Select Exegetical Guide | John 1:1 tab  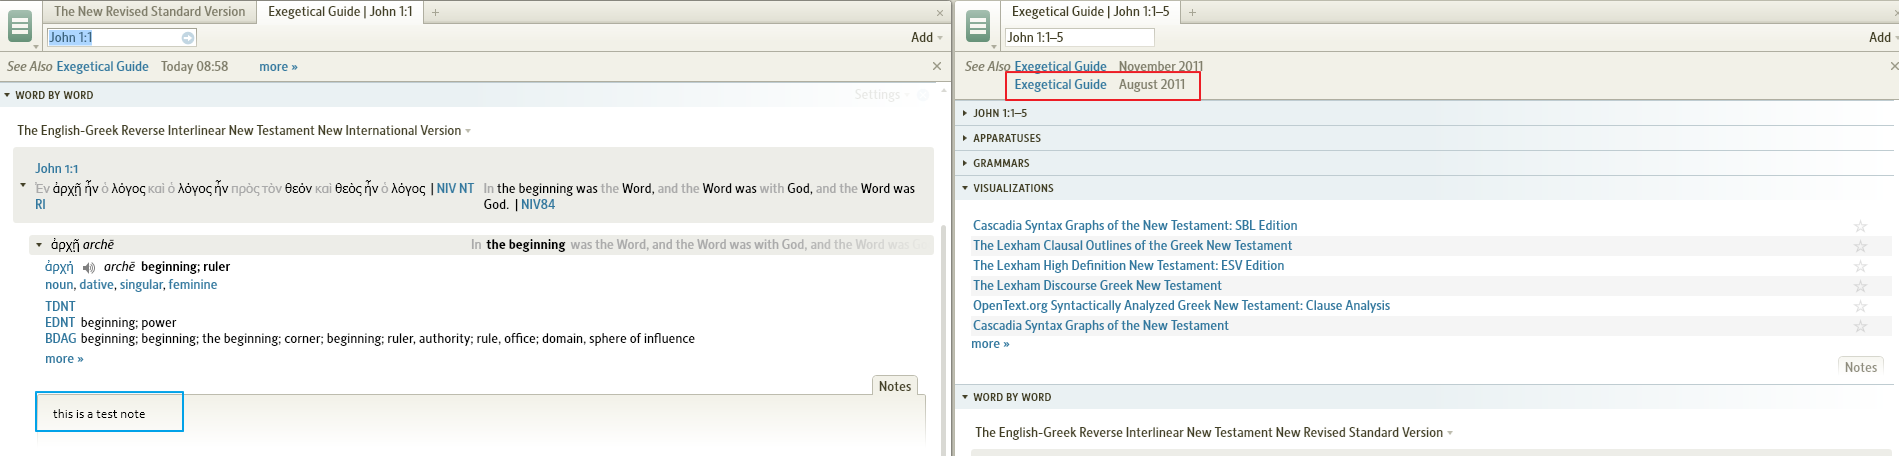[x=340, y=12]
